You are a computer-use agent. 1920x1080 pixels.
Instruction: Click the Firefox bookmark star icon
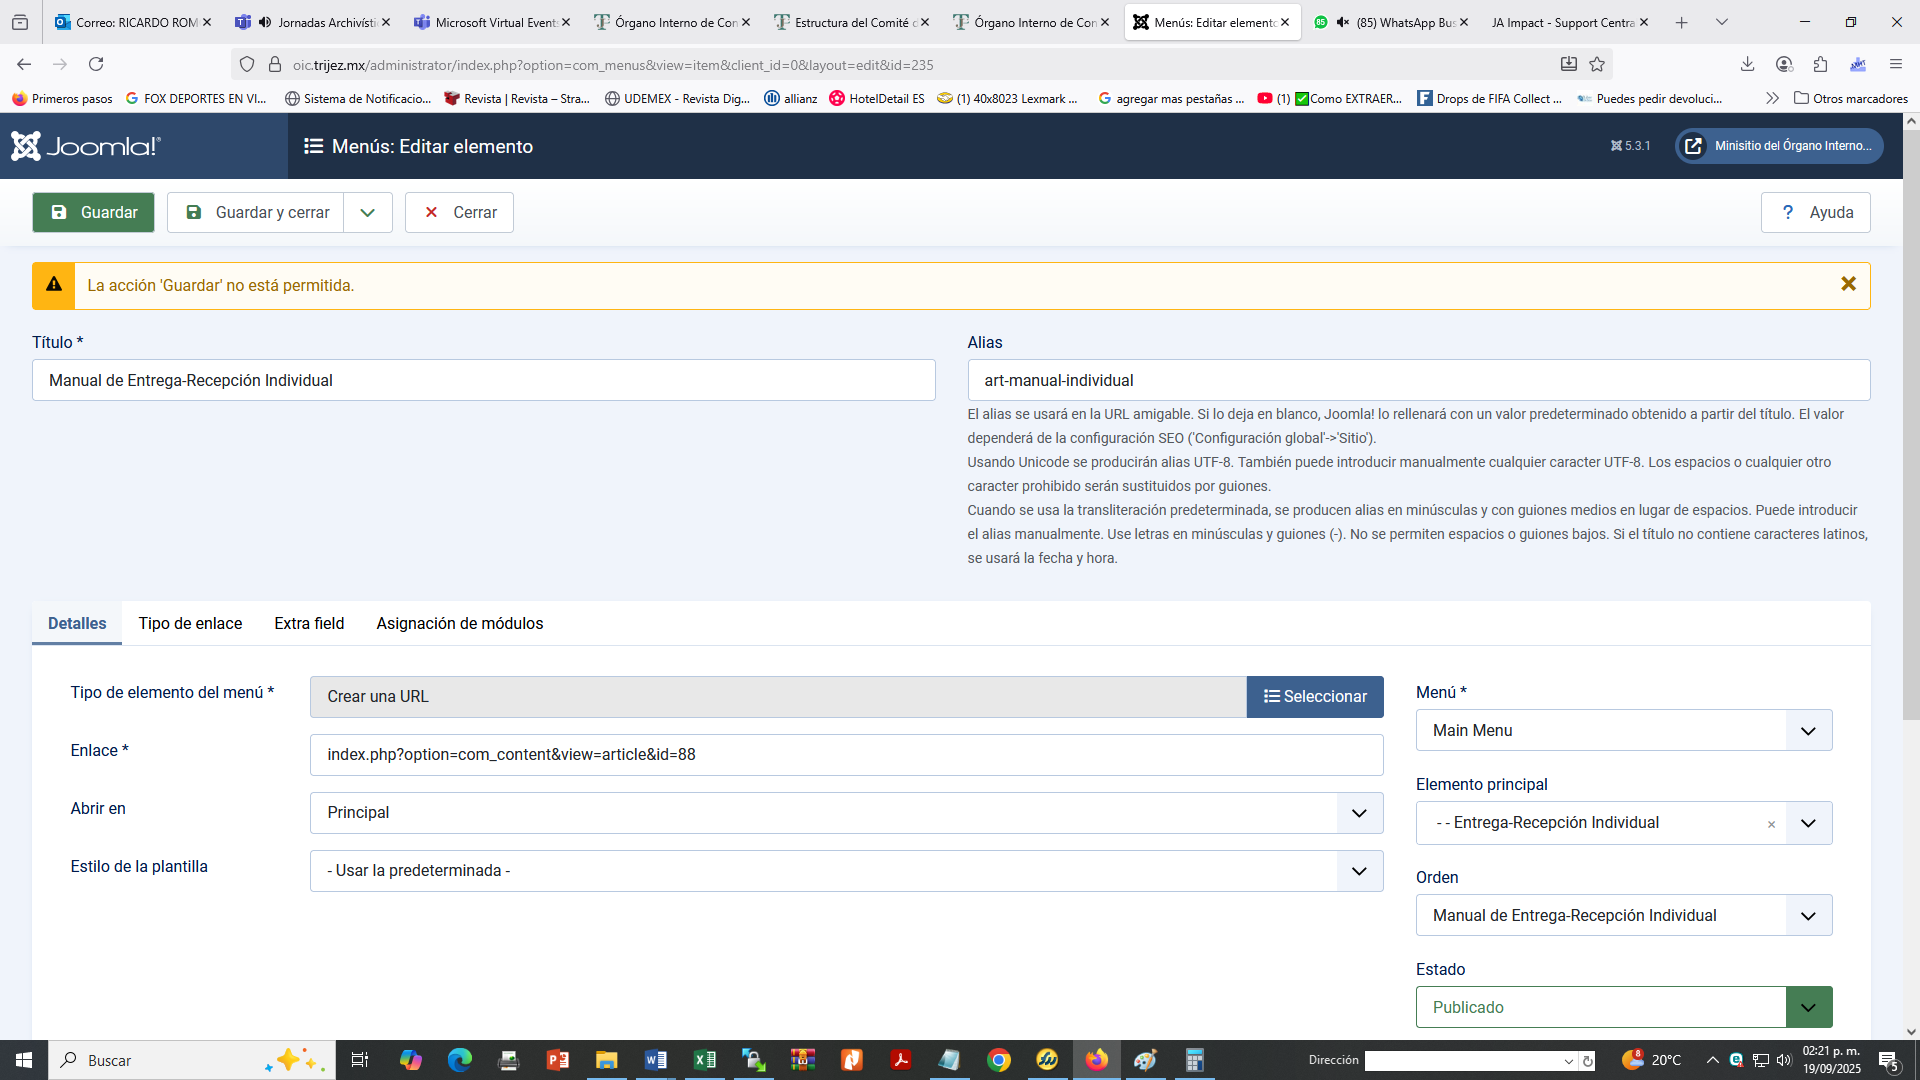[1597, 65]
